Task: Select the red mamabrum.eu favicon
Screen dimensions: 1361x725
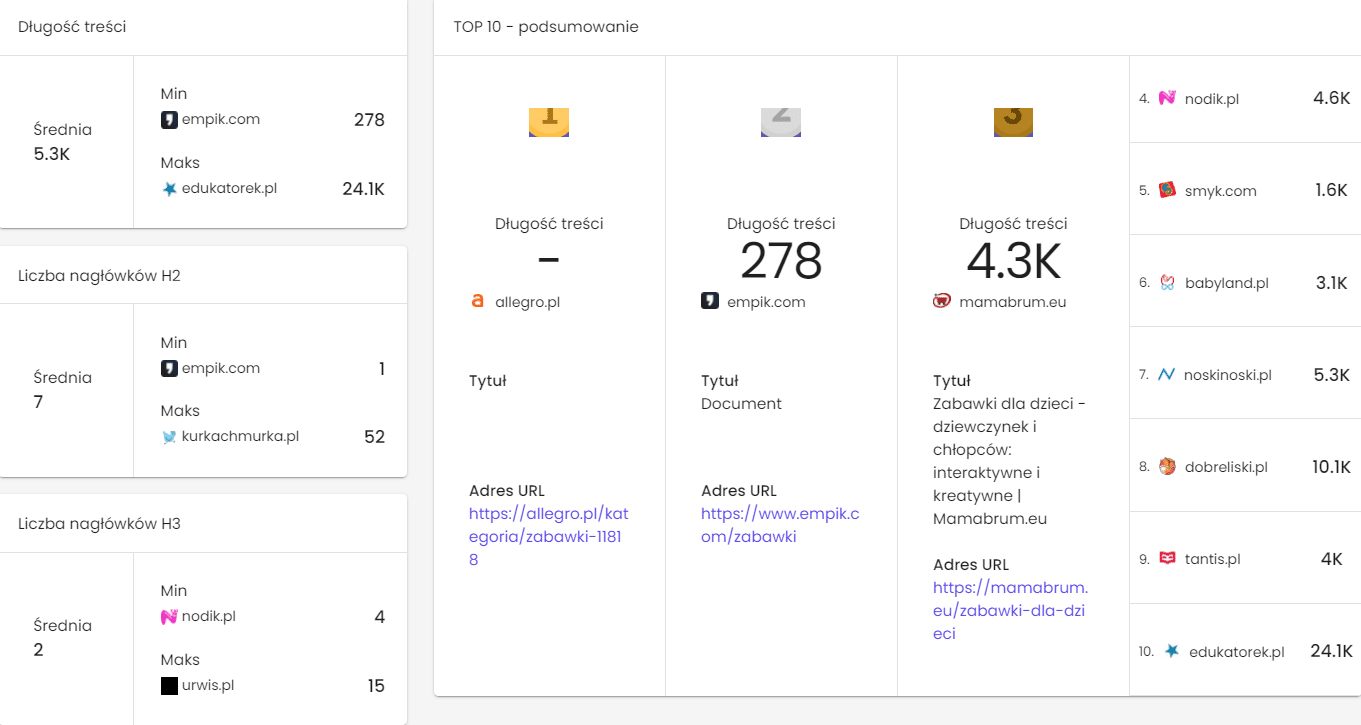Action: [x=942, y=301]
